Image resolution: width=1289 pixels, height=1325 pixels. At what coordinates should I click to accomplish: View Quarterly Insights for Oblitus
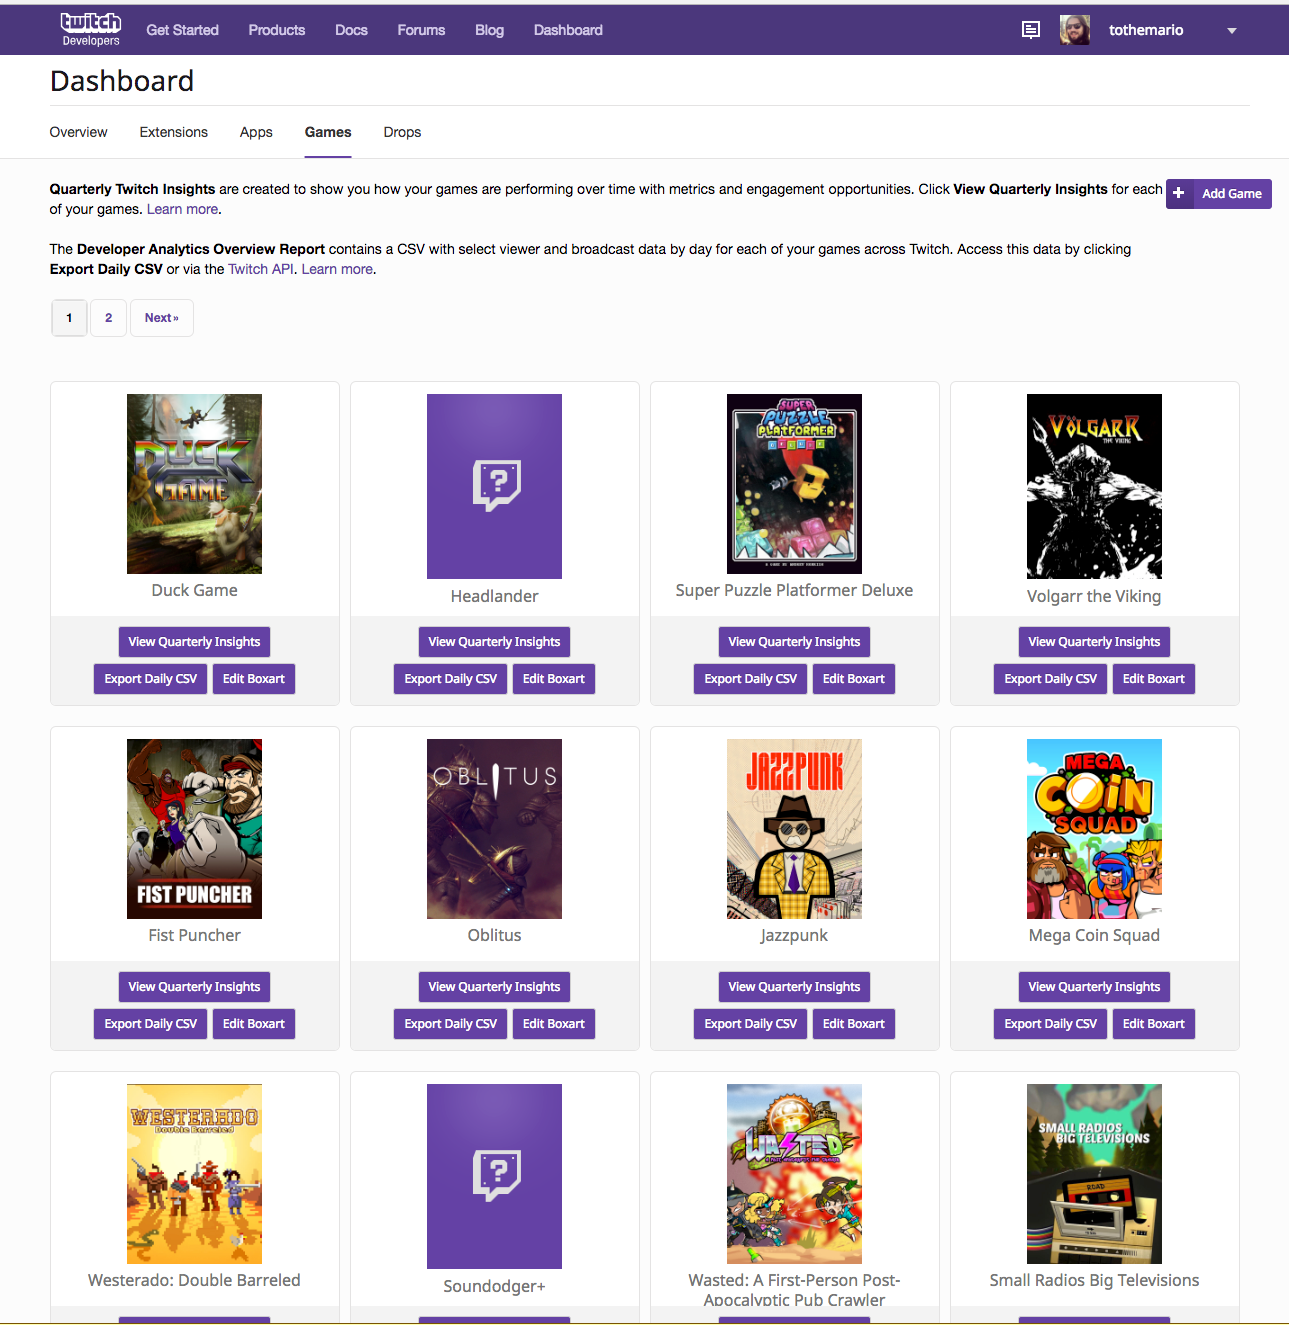pyautogui.click(x=494, y=987)
